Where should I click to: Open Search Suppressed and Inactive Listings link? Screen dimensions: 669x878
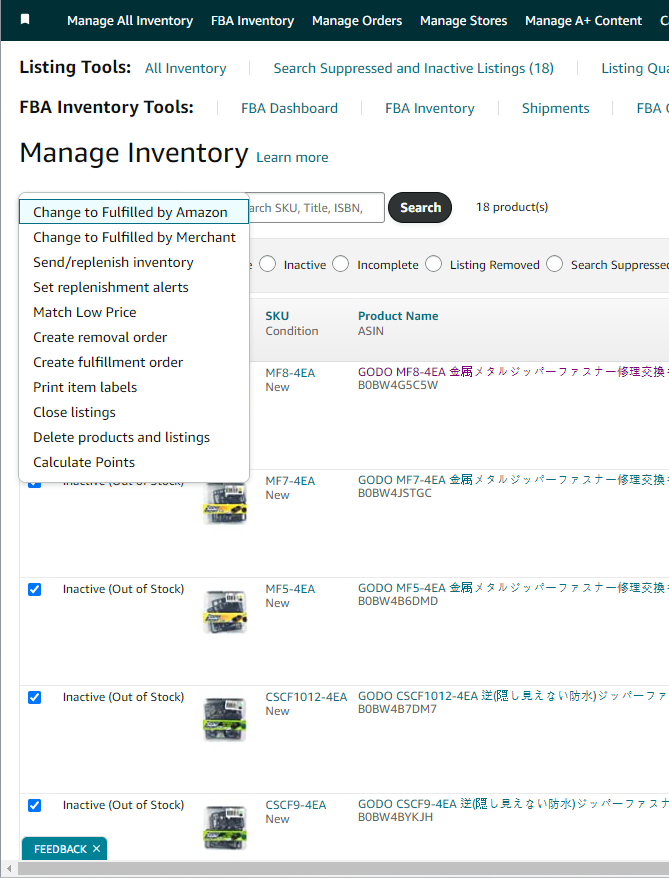(x=414, y=68)
